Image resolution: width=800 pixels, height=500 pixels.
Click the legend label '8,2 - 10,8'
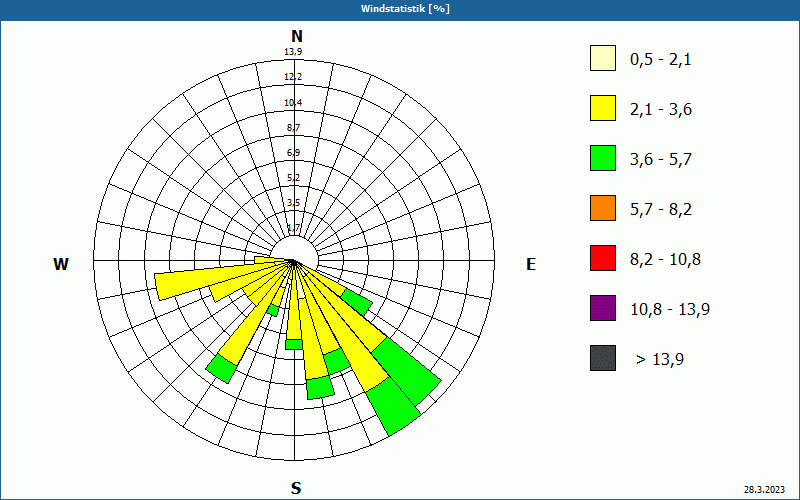point(665,260)
